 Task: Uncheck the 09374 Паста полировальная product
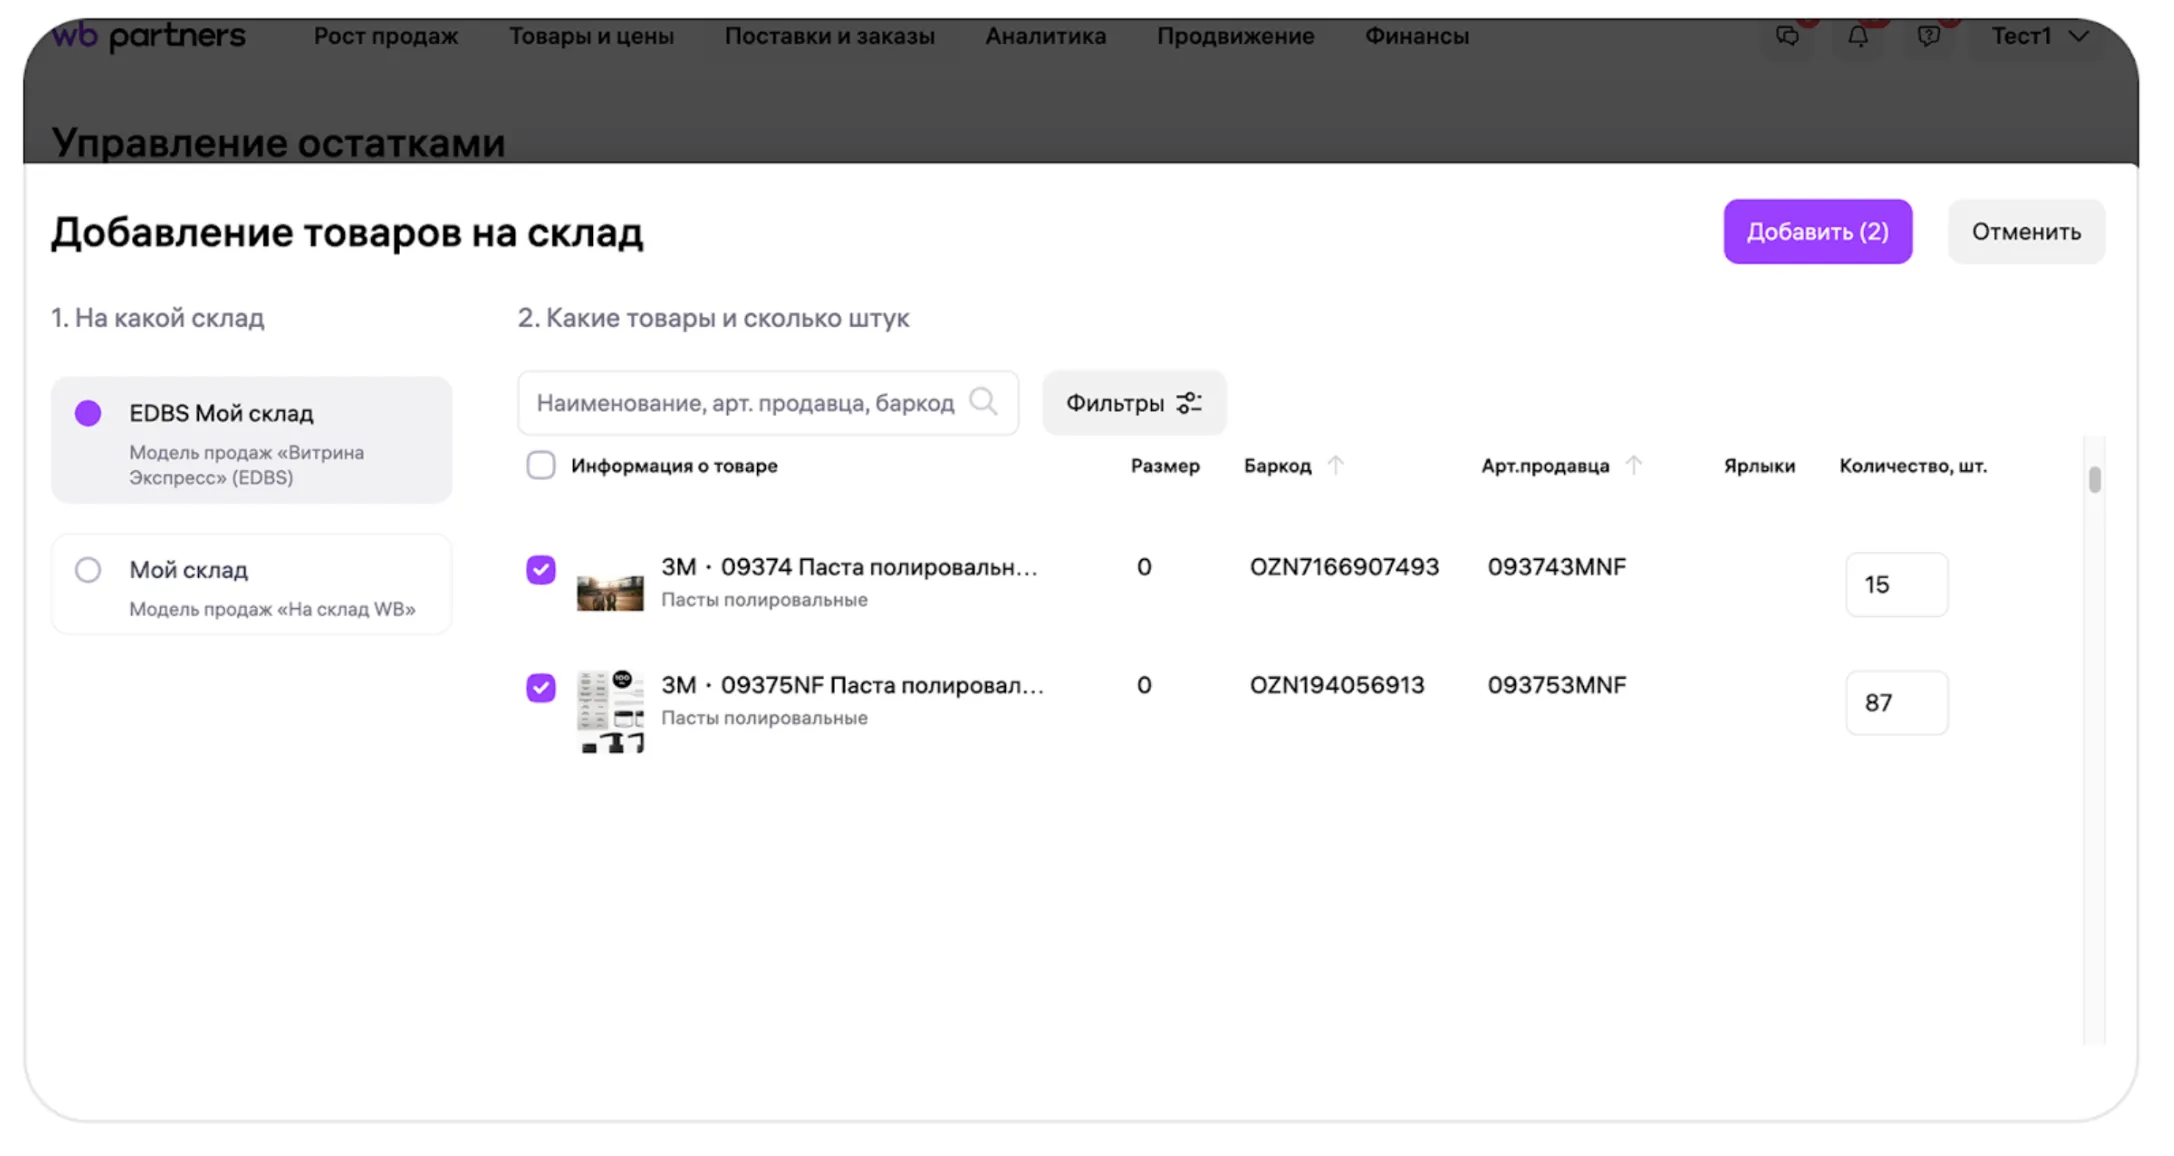(541, 569)
